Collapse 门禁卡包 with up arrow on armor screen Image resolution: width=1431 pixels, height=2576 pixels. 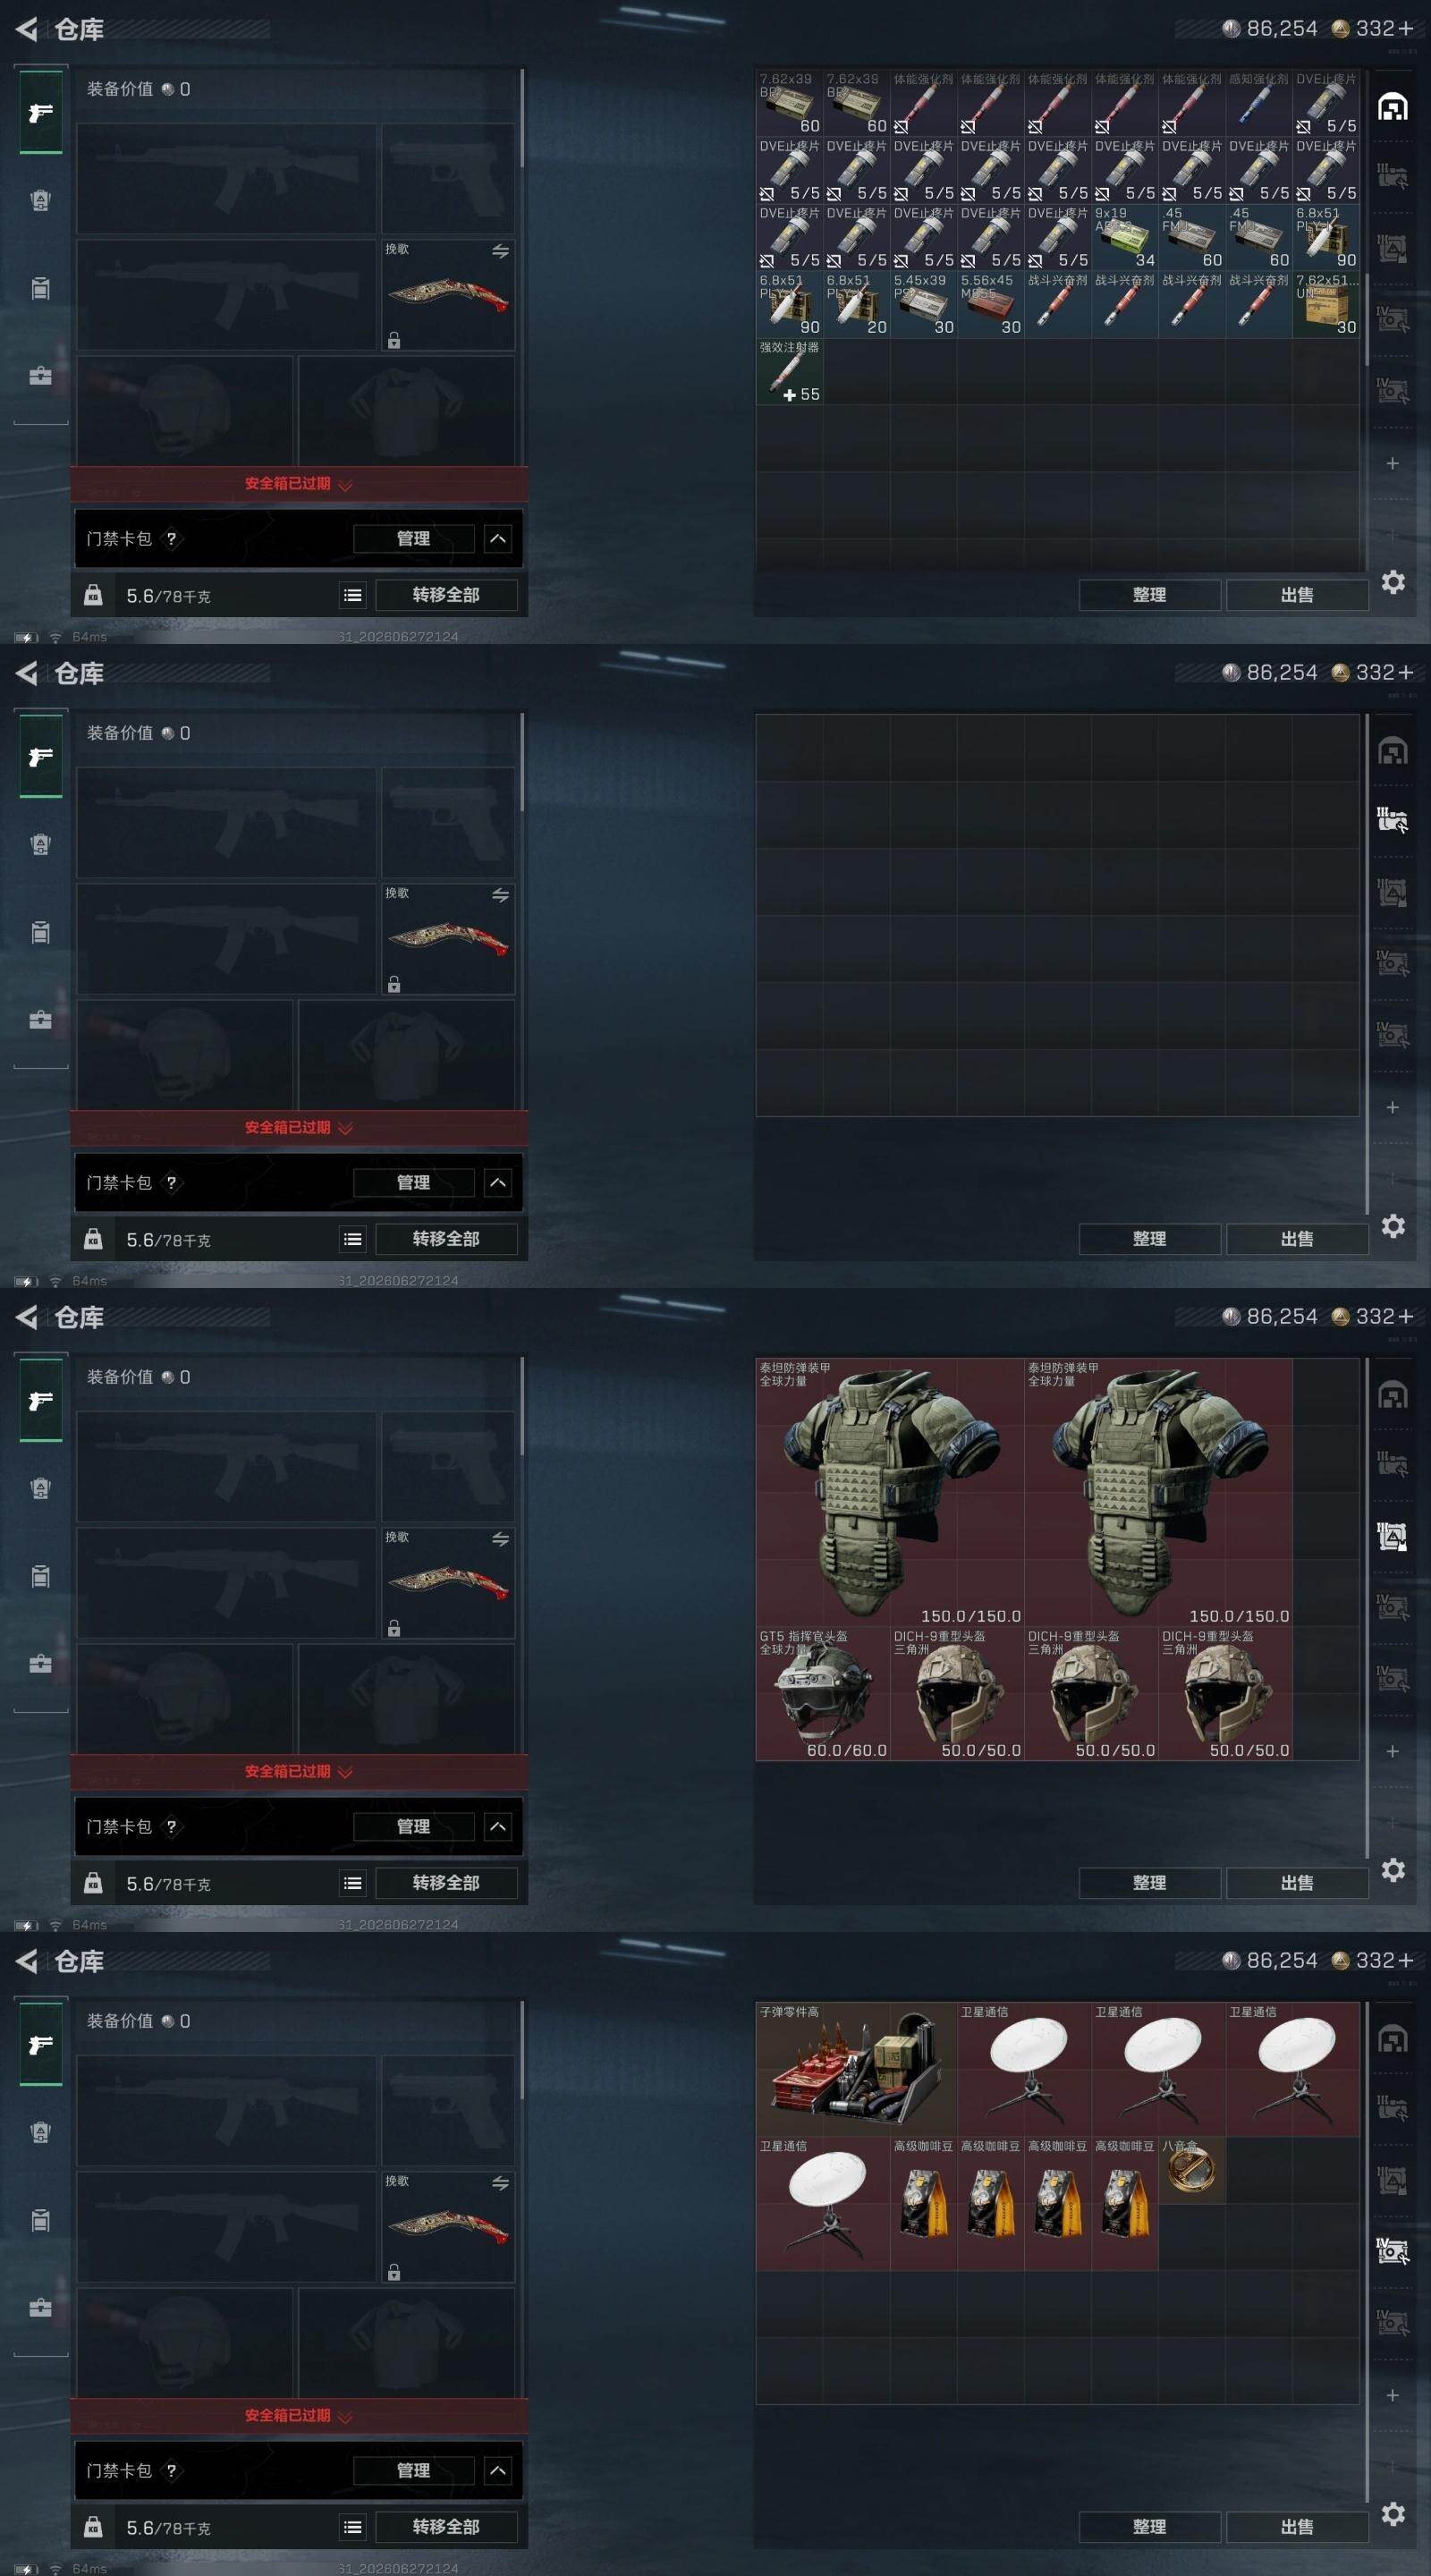[498, 1827]
